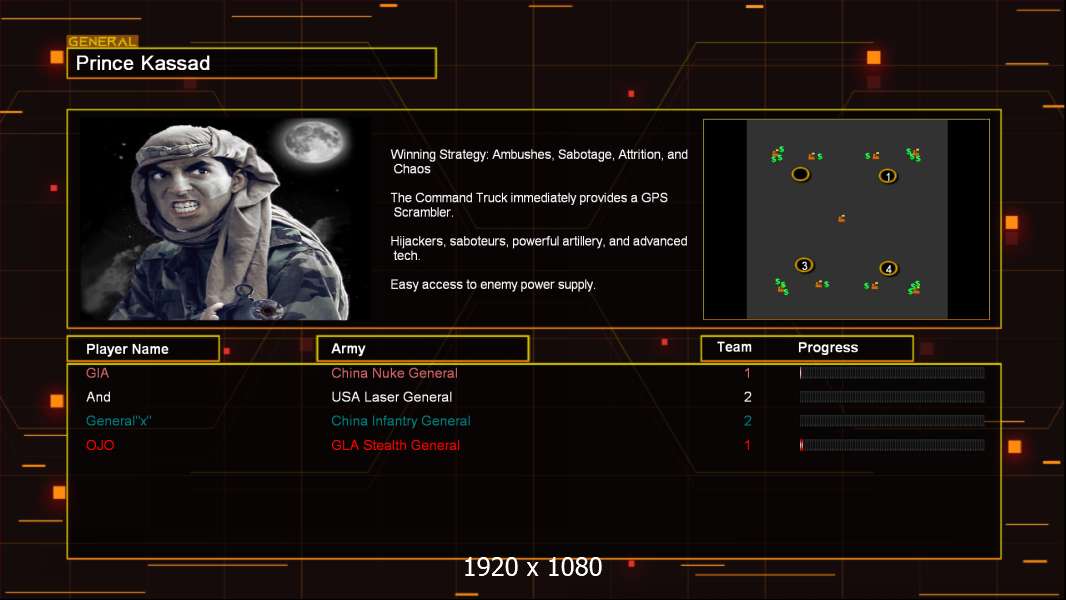
Task: Click China Nuke General army entry
Action: point(394,373)
